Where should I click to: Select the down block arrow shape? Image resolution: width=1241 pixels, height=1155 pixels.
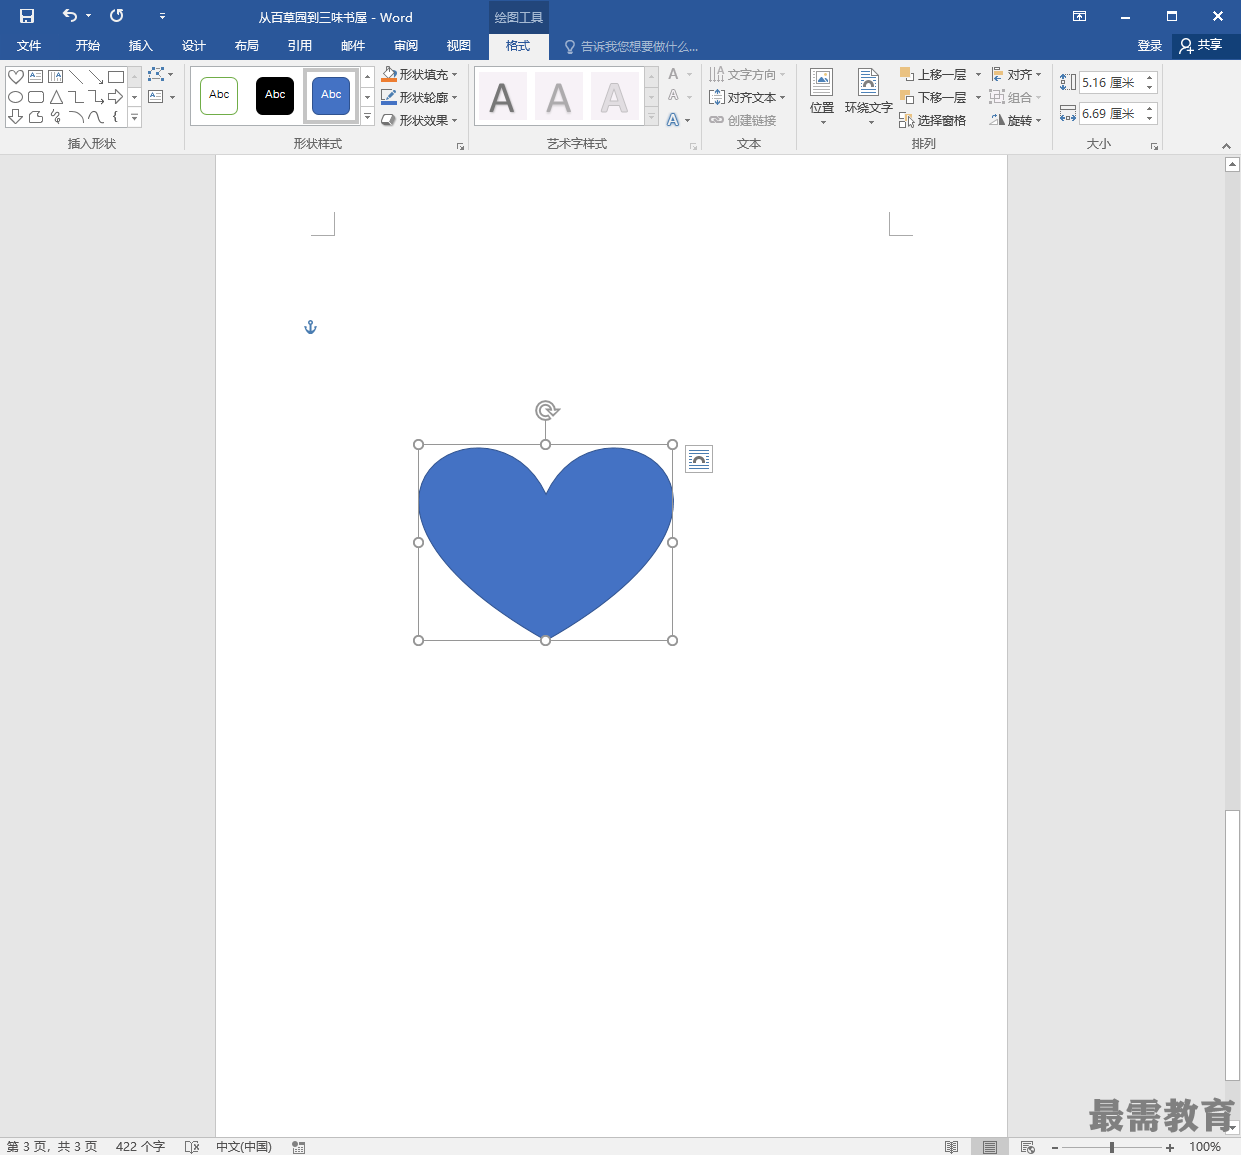(16, 117)
